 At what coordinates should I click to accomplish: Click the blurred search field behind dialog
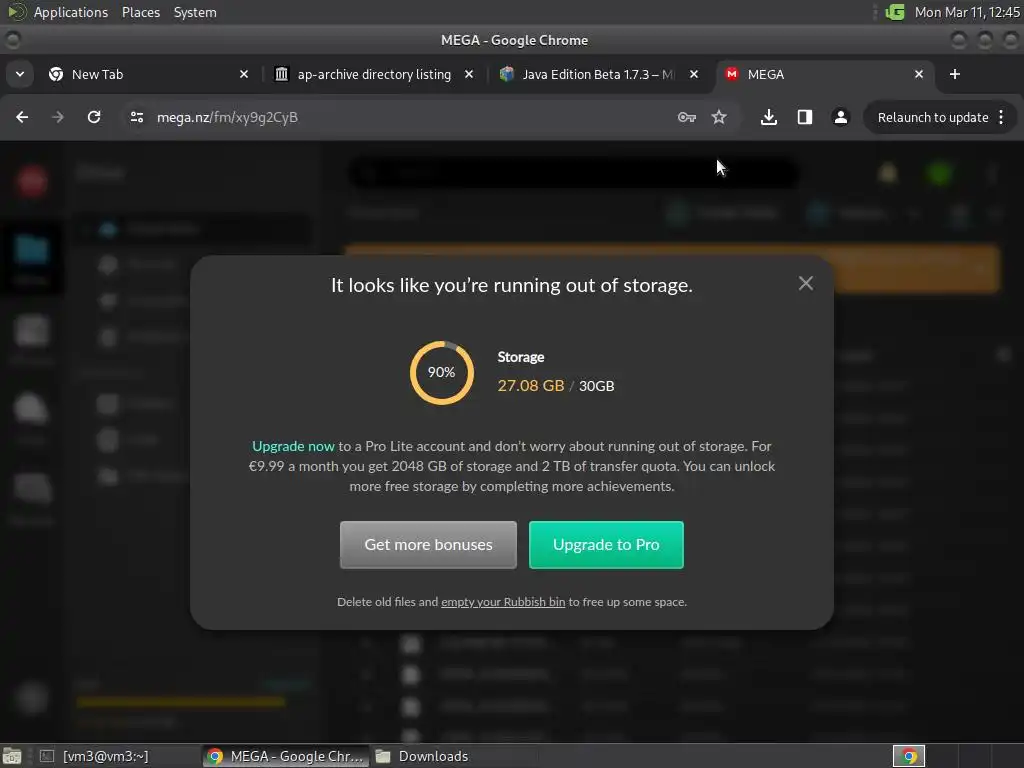pos(572,173)
